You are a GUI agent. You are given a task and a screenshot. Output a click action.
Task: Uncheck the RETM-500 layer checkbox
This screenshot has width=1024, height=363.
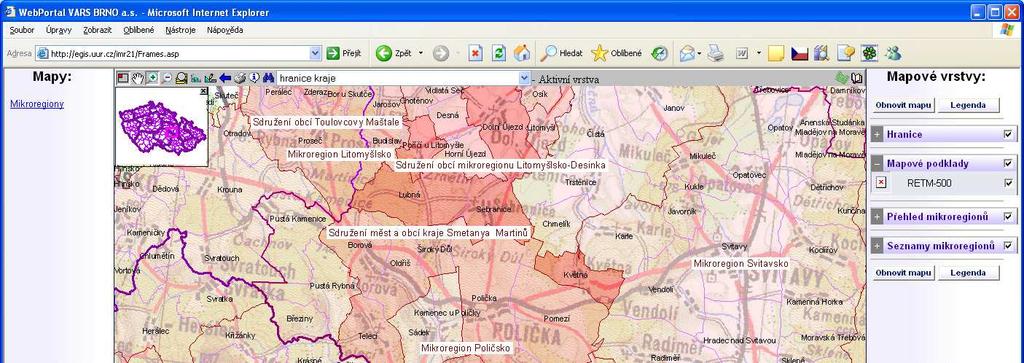tap(1008, 183)
